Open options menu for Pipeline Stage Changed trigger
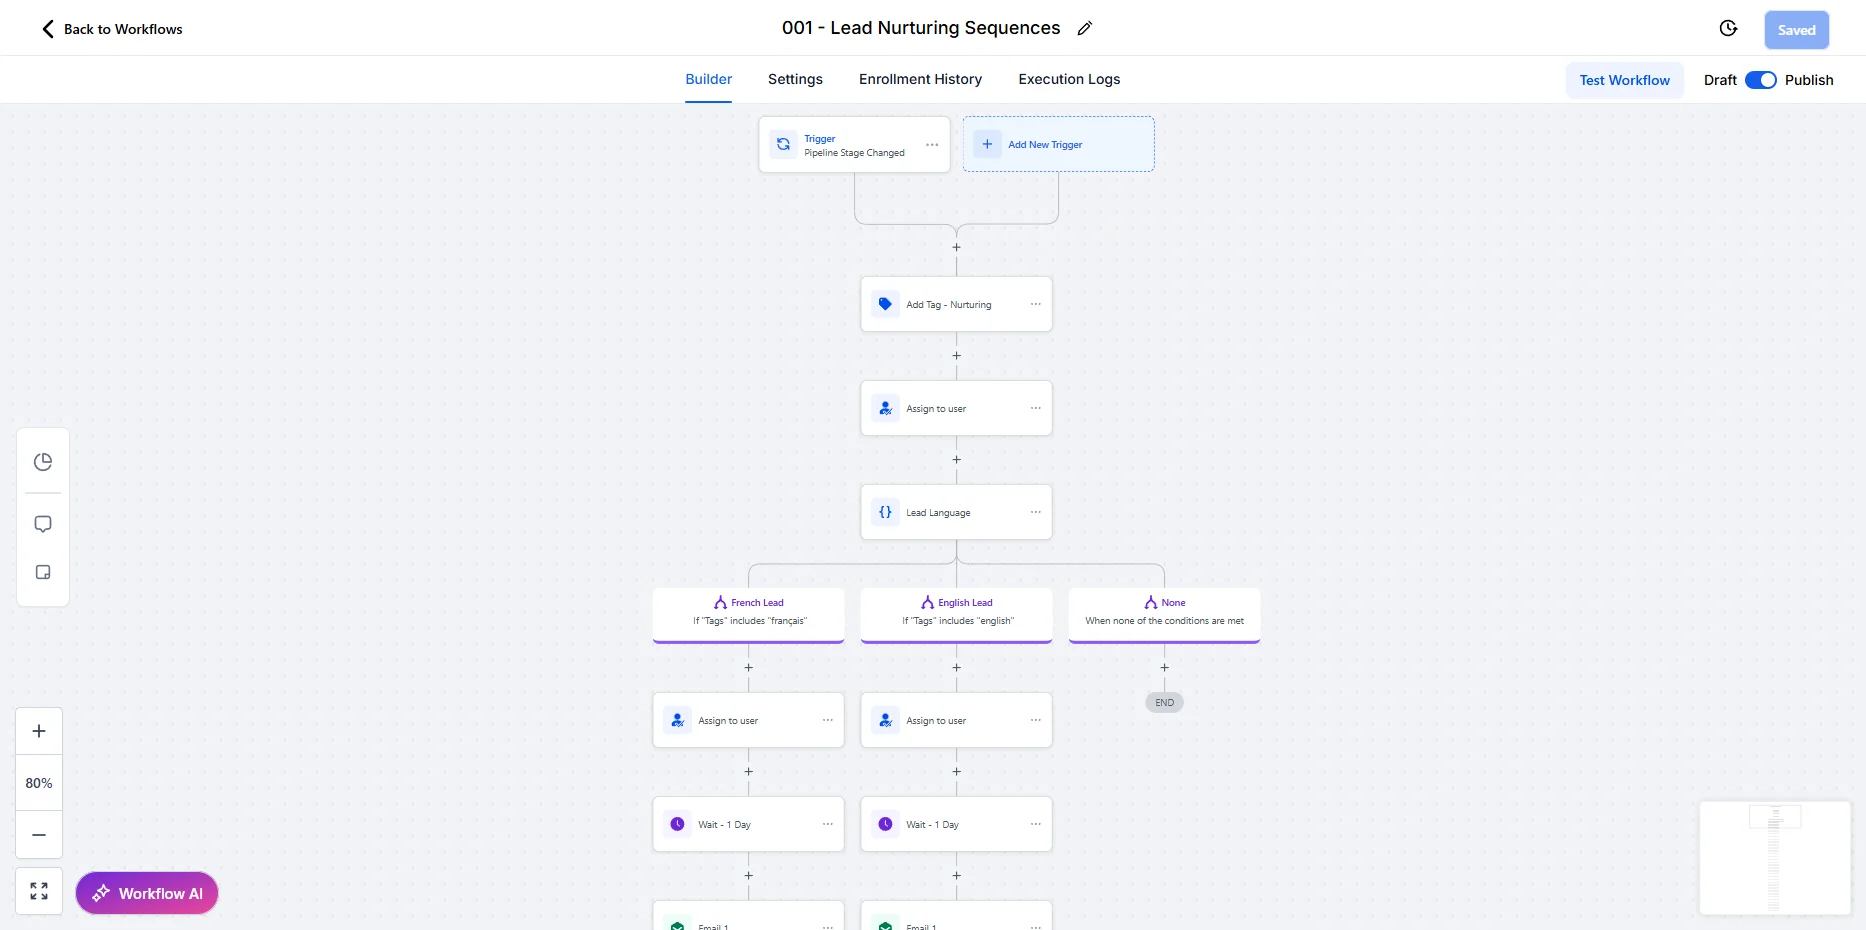Viewport: 1866px width, 930px height. pyautogui.click(x=932, y=145)
